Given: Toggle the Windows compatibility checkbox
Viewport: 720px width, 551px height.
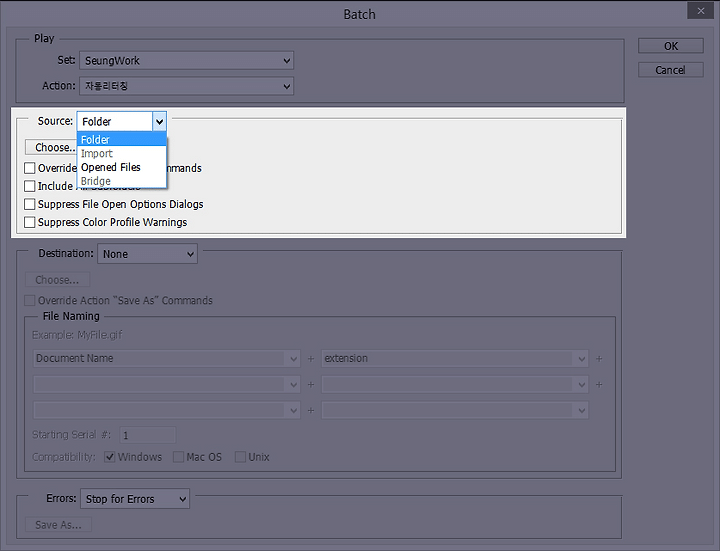Looking at the screenshot, I should click(x=109, y=457).
